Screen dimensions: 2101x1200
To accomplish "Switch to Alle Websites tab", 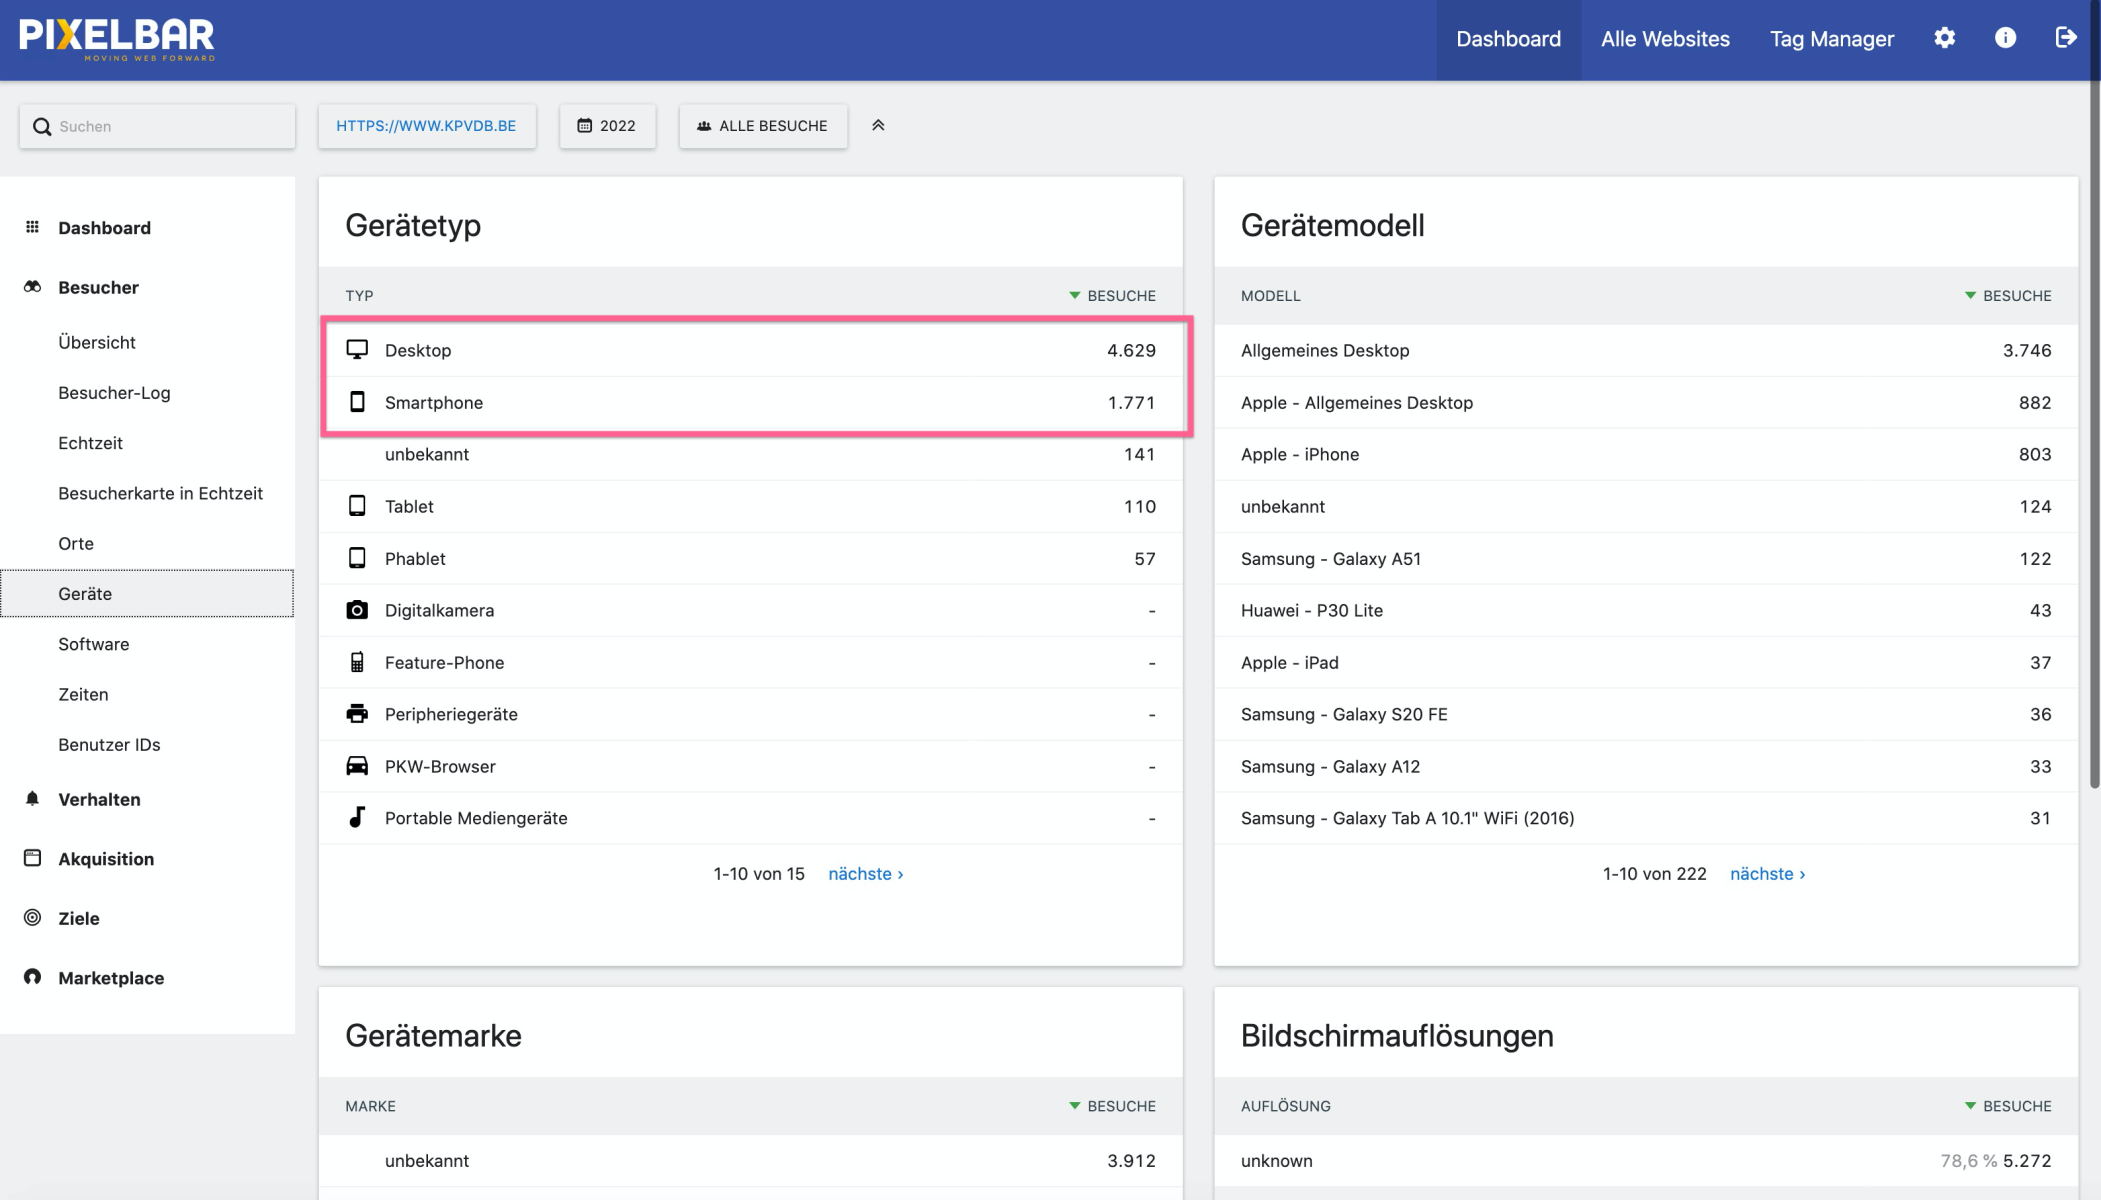I will pos(1665,39).
